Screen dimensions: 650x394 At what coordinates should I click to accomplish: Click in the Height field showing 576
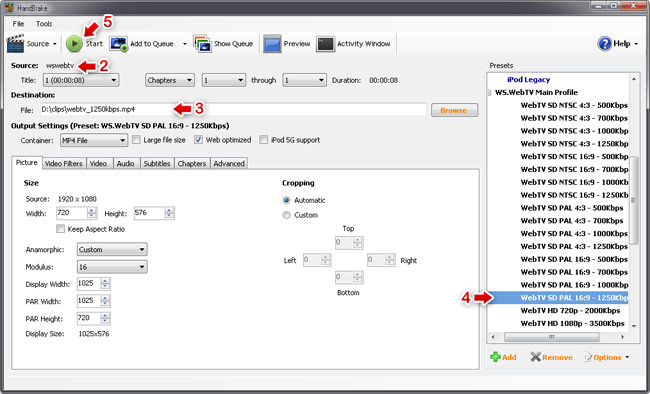click(x=149, y=213)
